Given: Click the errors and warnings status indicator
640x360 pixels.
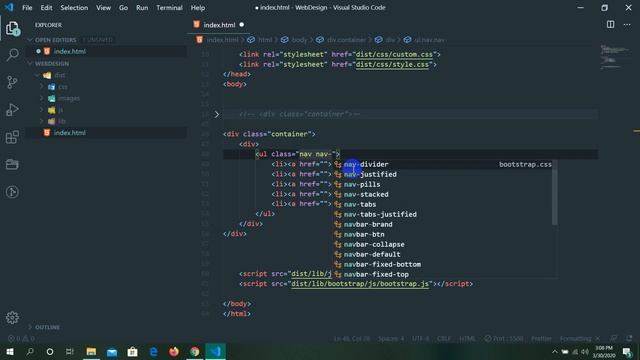Looking at the screenshot, I should coord(21,338).
